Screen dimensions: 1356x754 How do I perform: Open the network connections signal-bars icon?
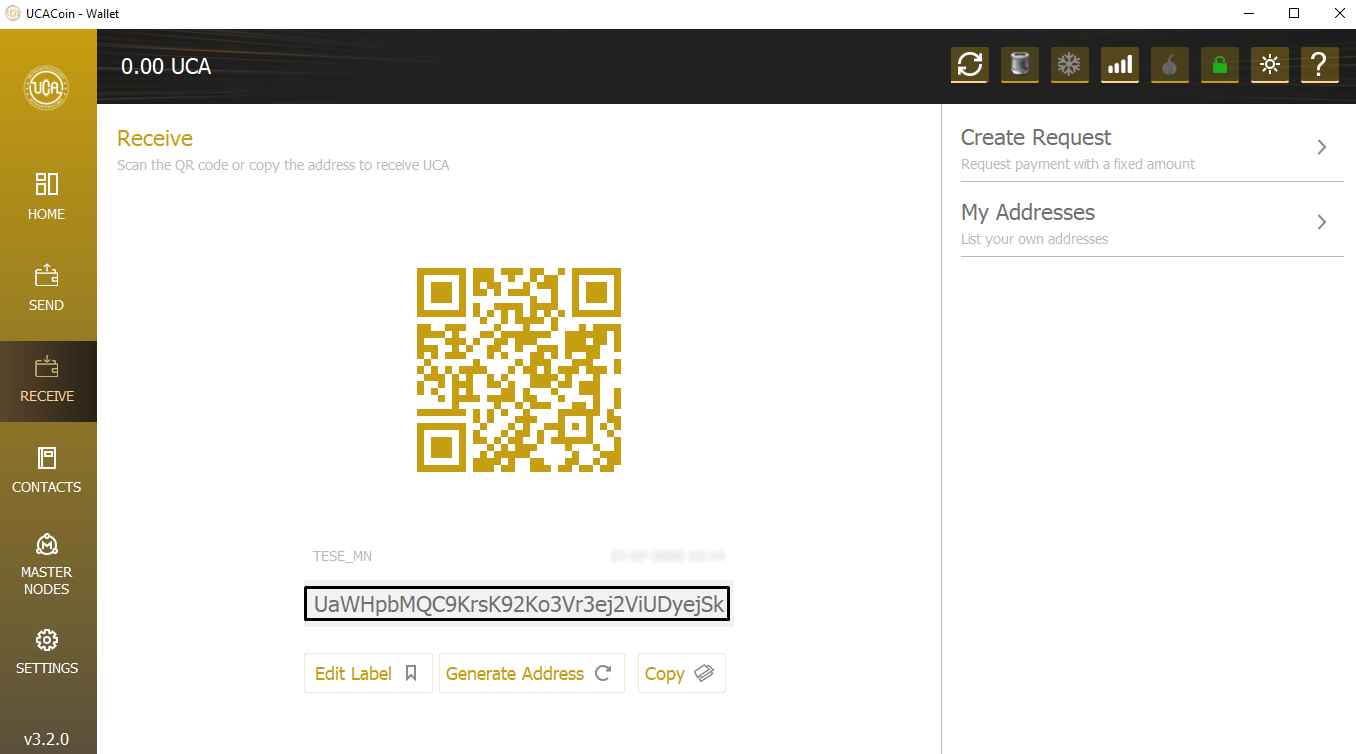point(1119,65)
